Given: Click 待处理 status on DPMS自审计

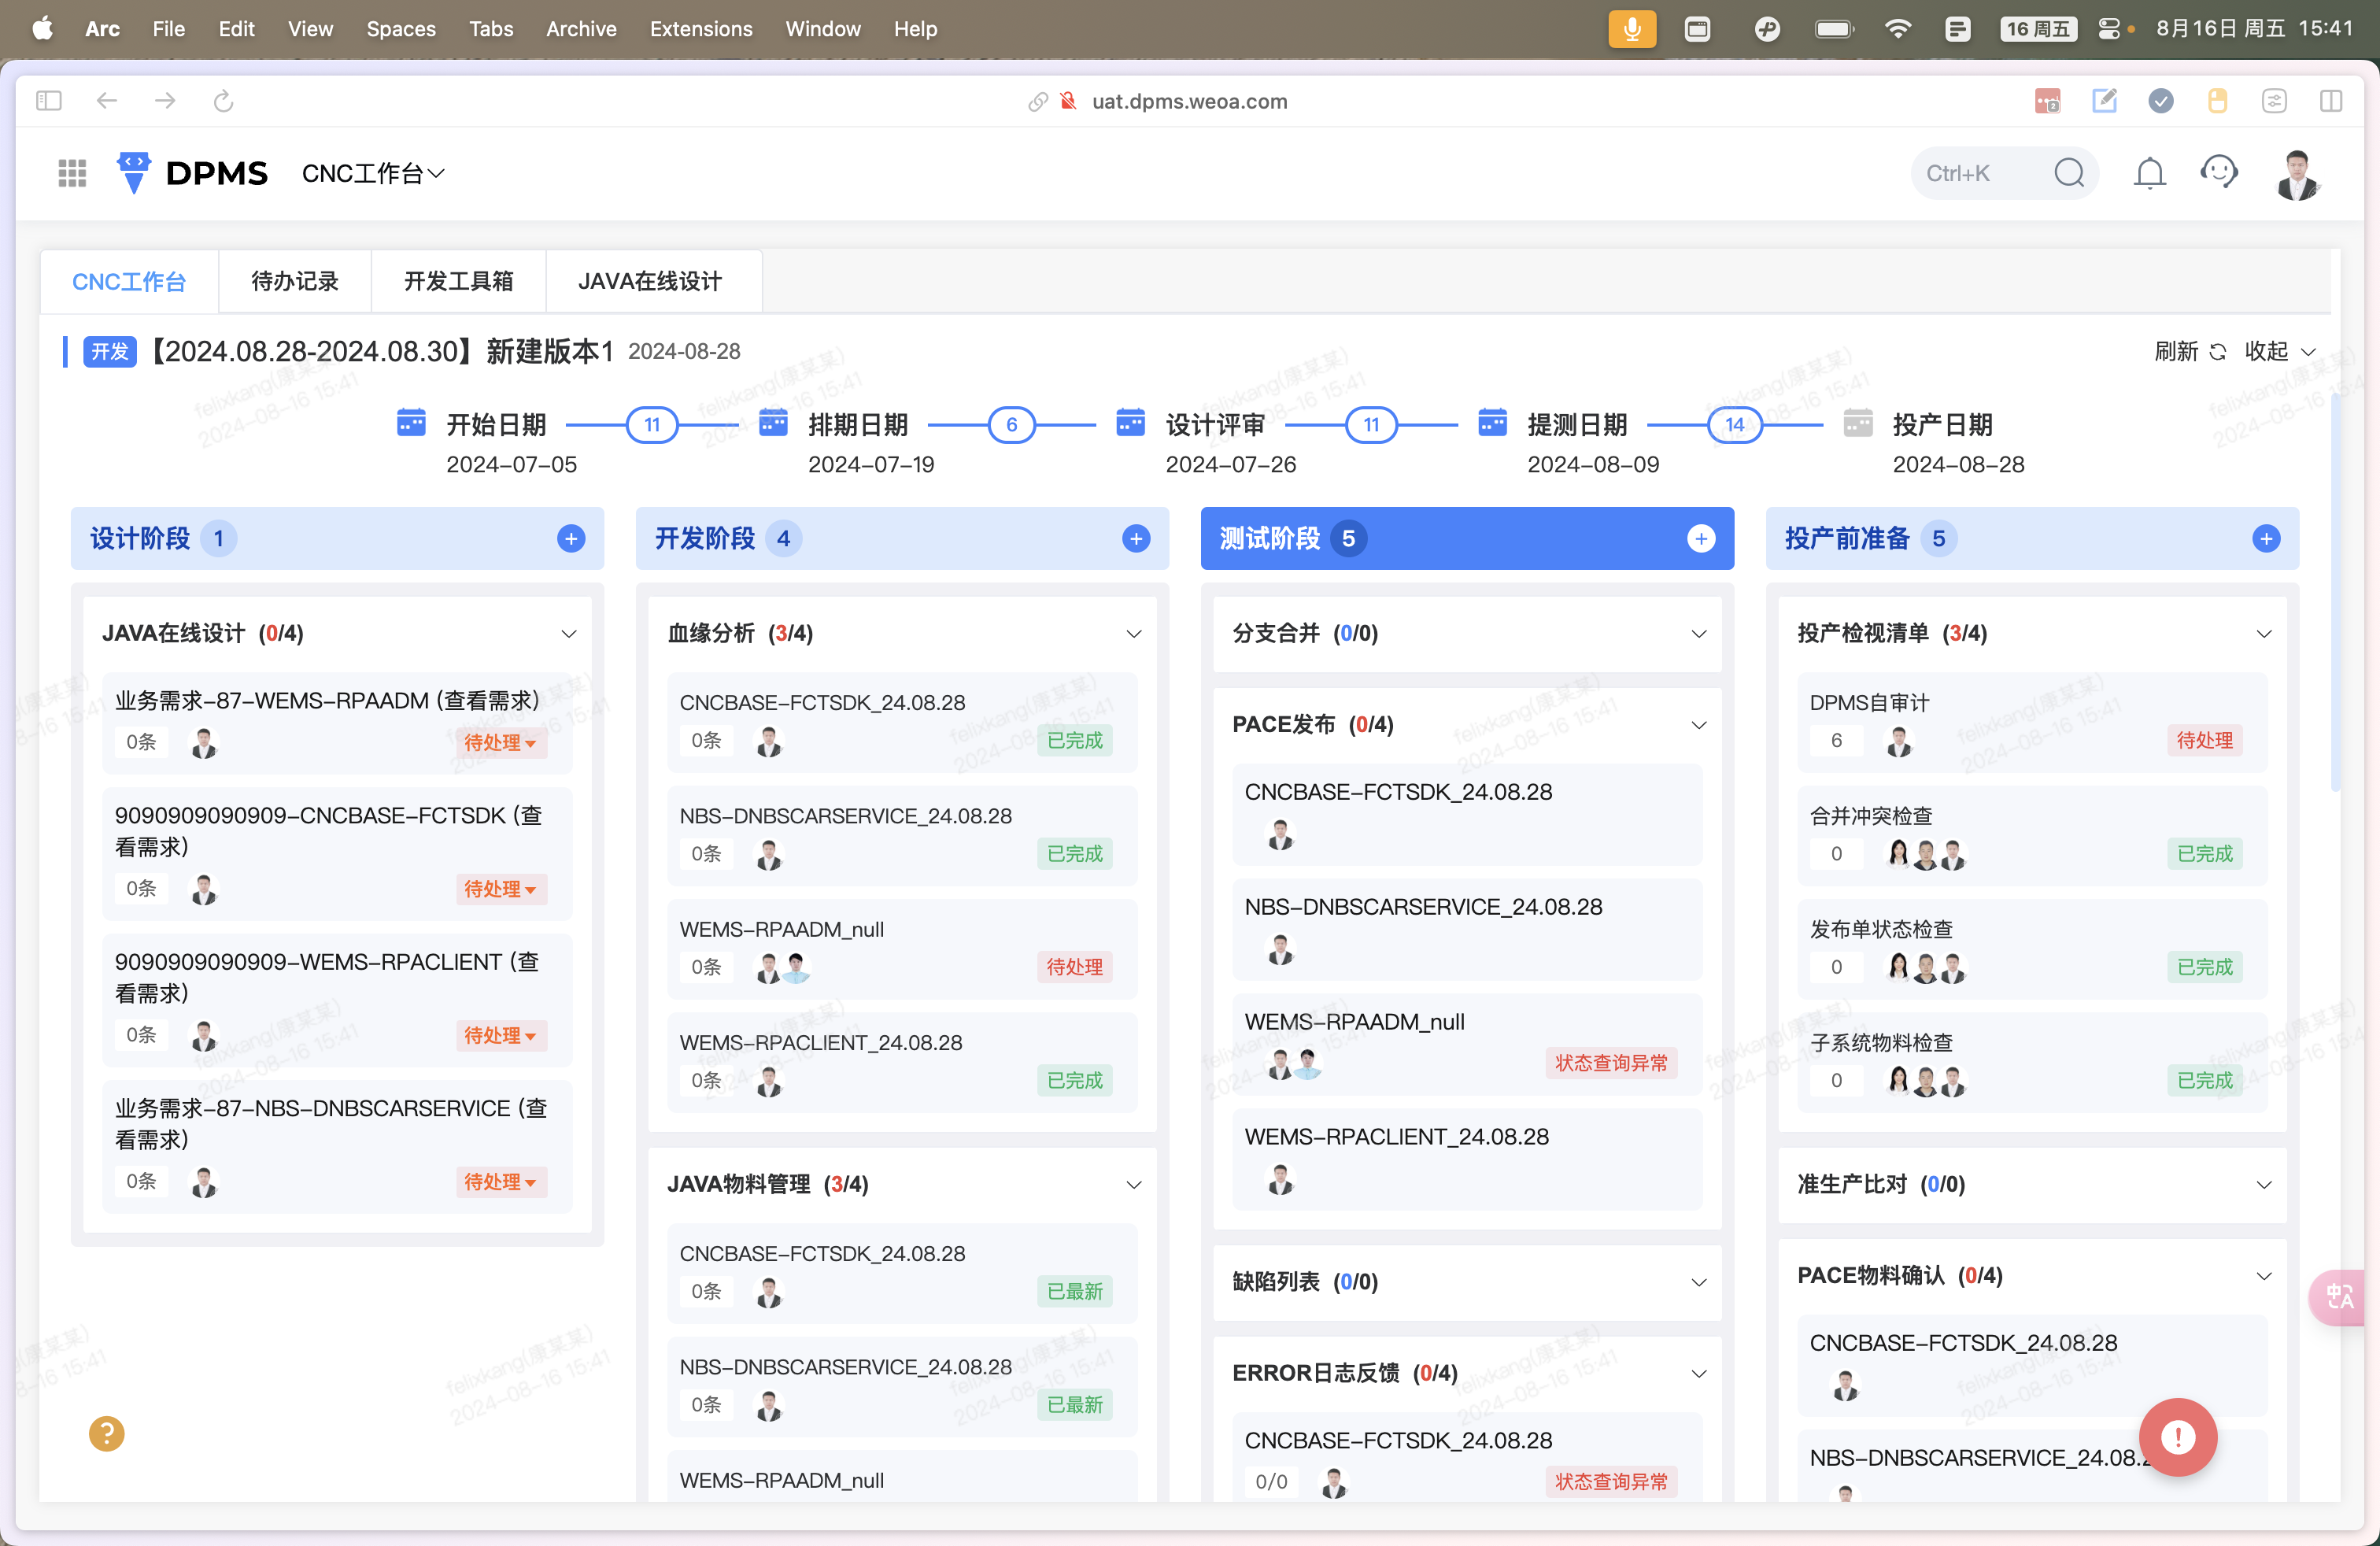Looking at the screenshot, I should click(2204, 740).
